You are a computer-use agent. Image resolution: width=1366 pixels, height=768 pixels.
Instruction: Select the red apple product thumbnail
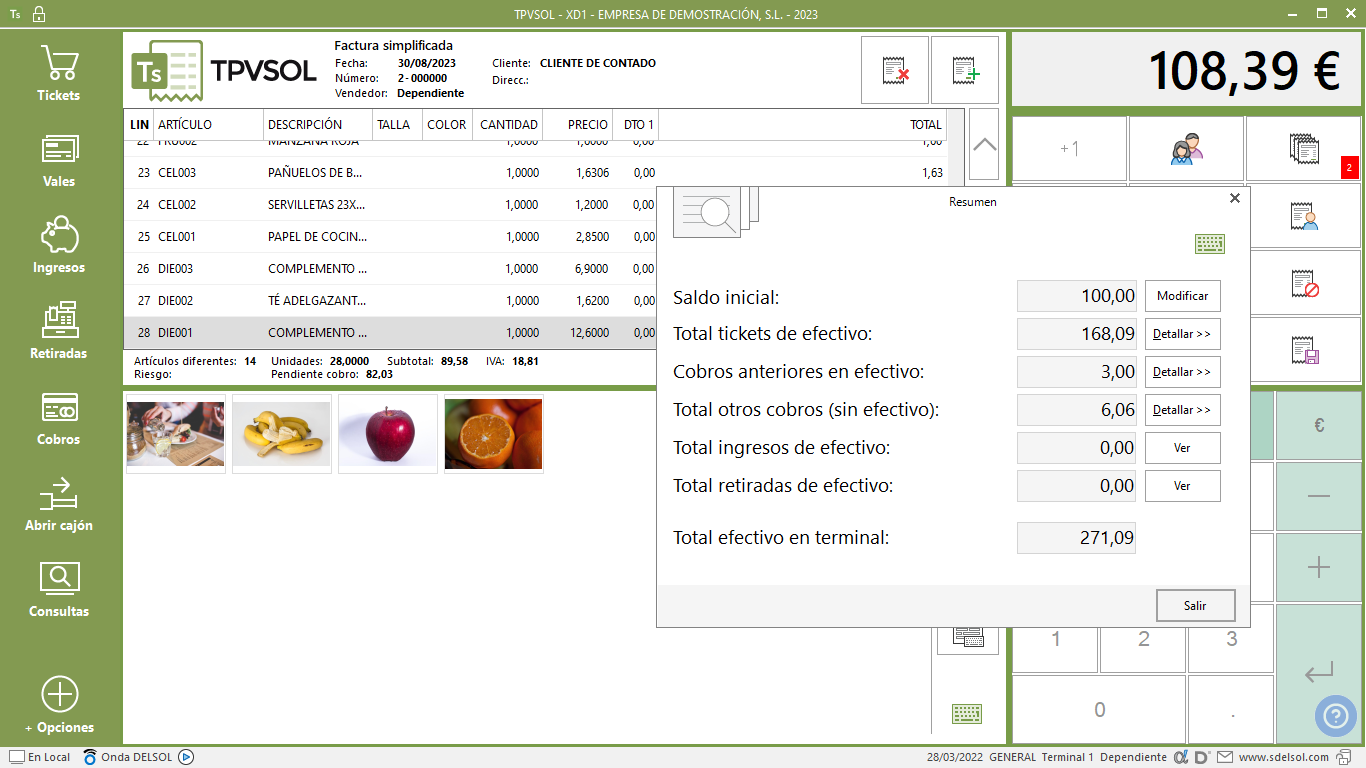coord(388,434)
